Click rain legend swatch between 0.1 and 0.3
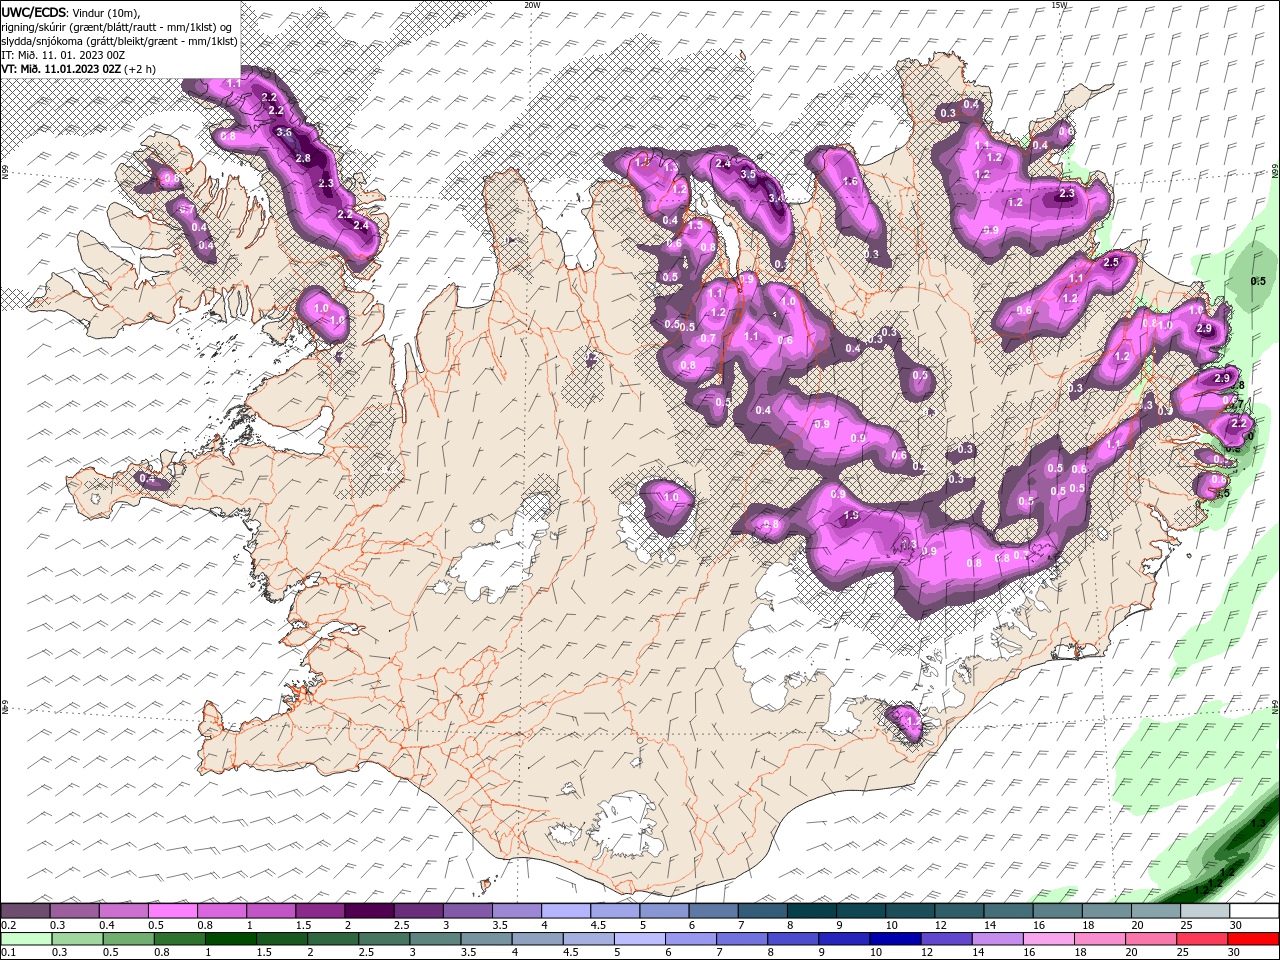Image resolution: width=1280 pixels, height=960 pixels. (27, 939)
